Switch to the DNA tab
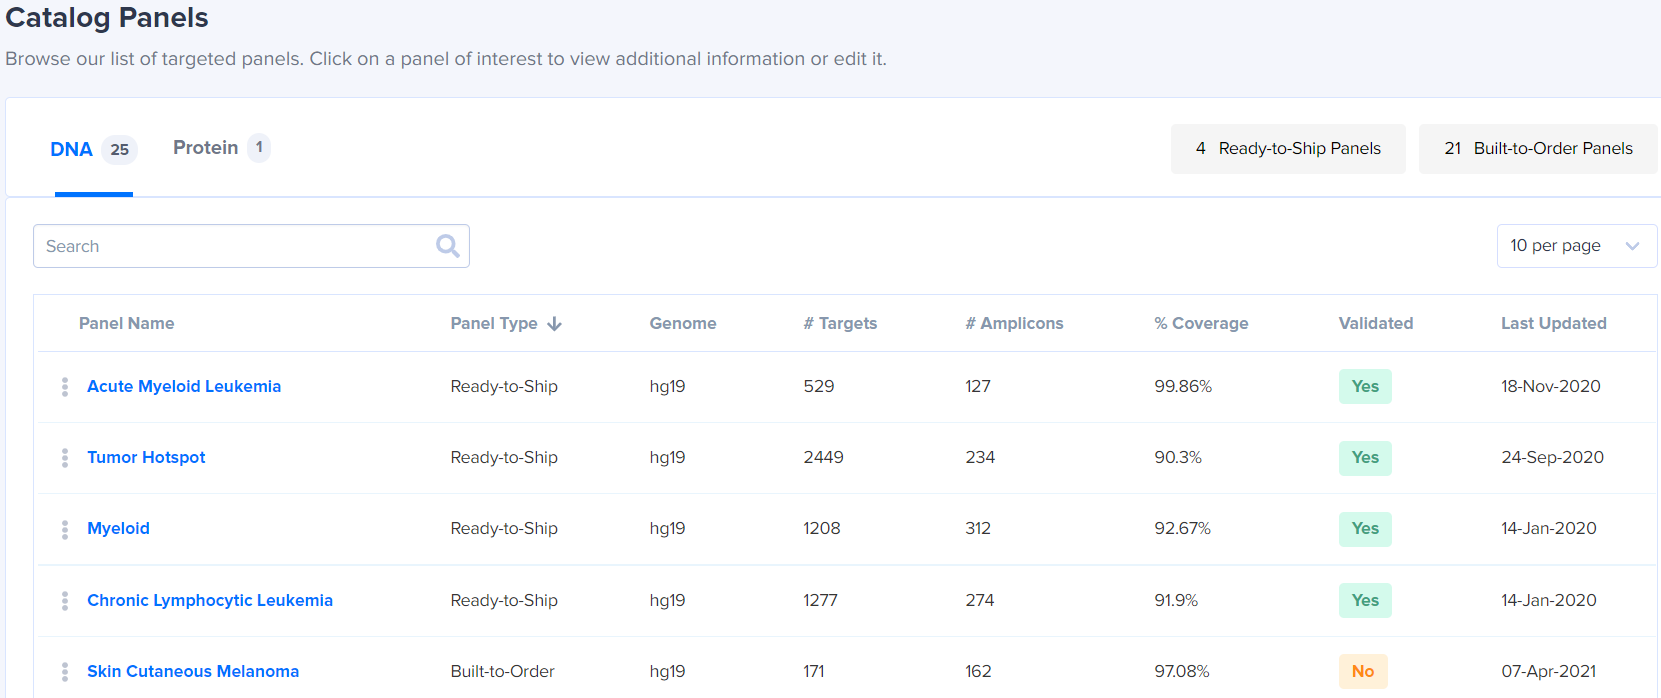The height and width of the screenshot is (698, 1661). (94, 149)
